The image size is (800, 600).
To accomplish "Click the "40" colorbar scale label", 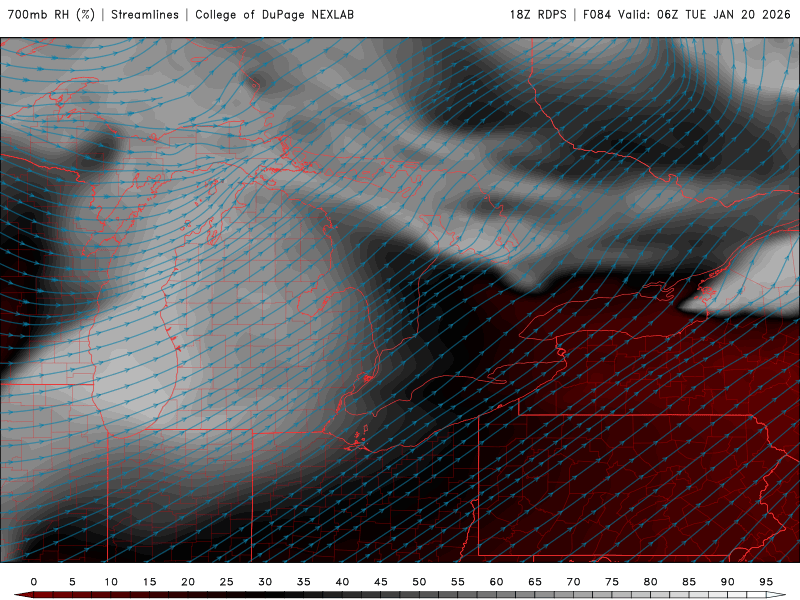I will (x=342, y=582).
